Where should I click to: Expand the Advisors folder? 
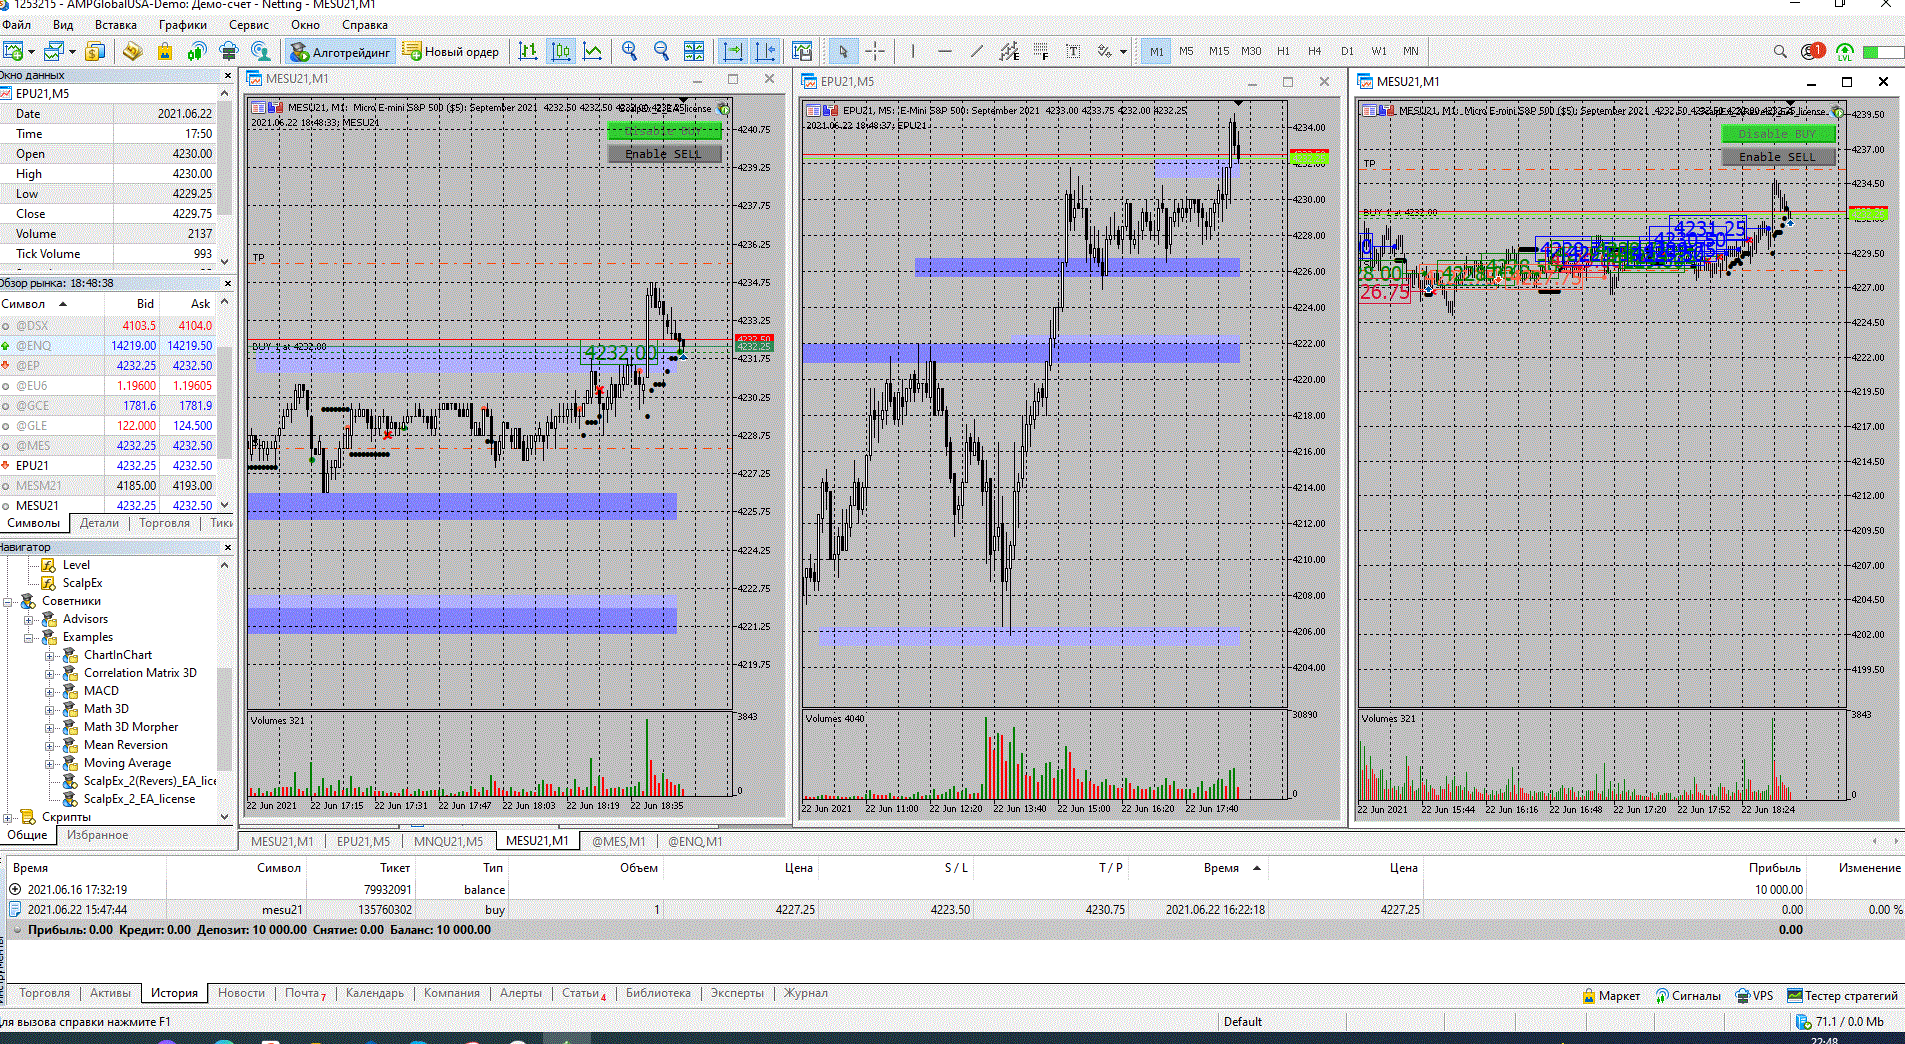[29, 619]
